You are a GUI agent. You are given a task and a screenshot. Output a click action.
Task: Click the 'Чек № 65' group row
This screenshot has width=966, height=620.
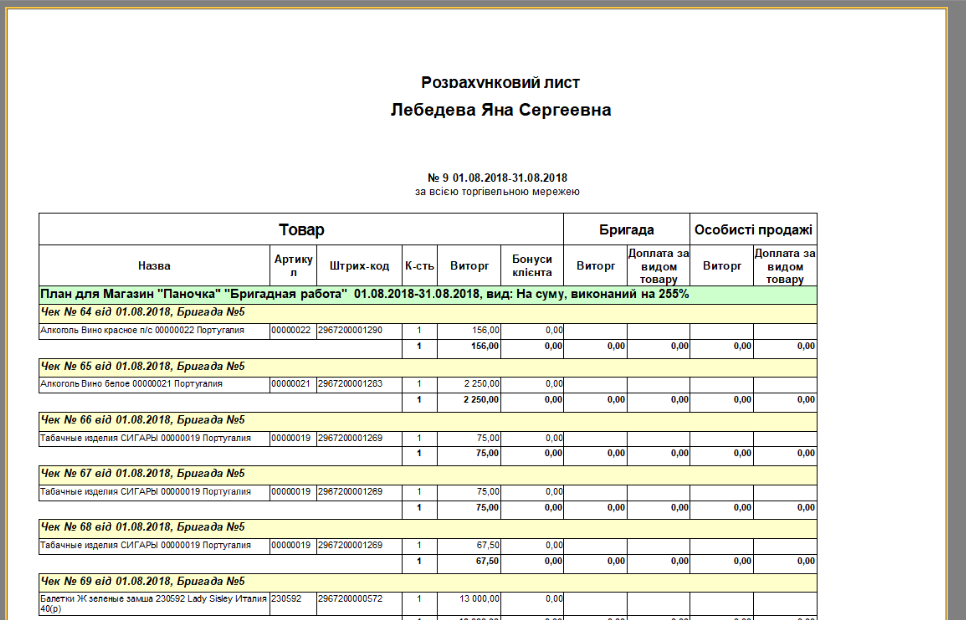[142, 366]
